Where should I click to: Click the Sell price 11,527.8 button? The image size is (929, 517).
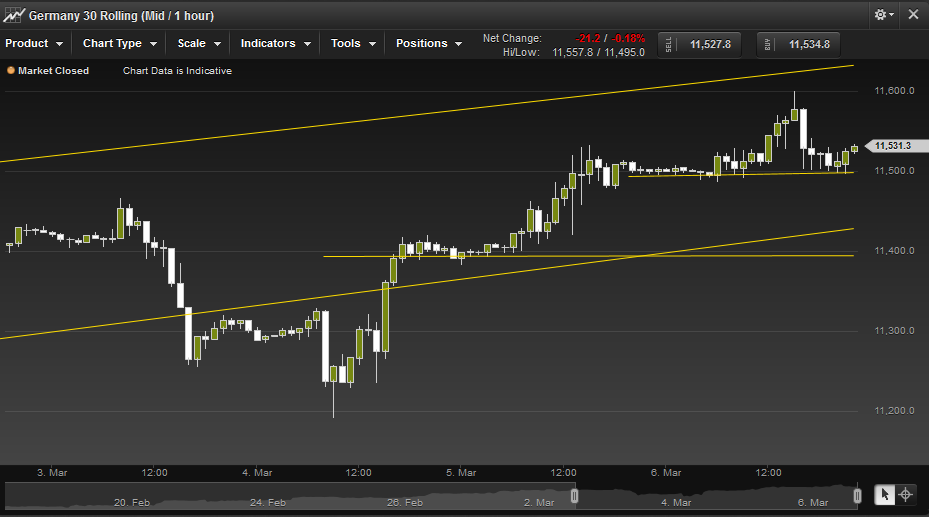700,44
